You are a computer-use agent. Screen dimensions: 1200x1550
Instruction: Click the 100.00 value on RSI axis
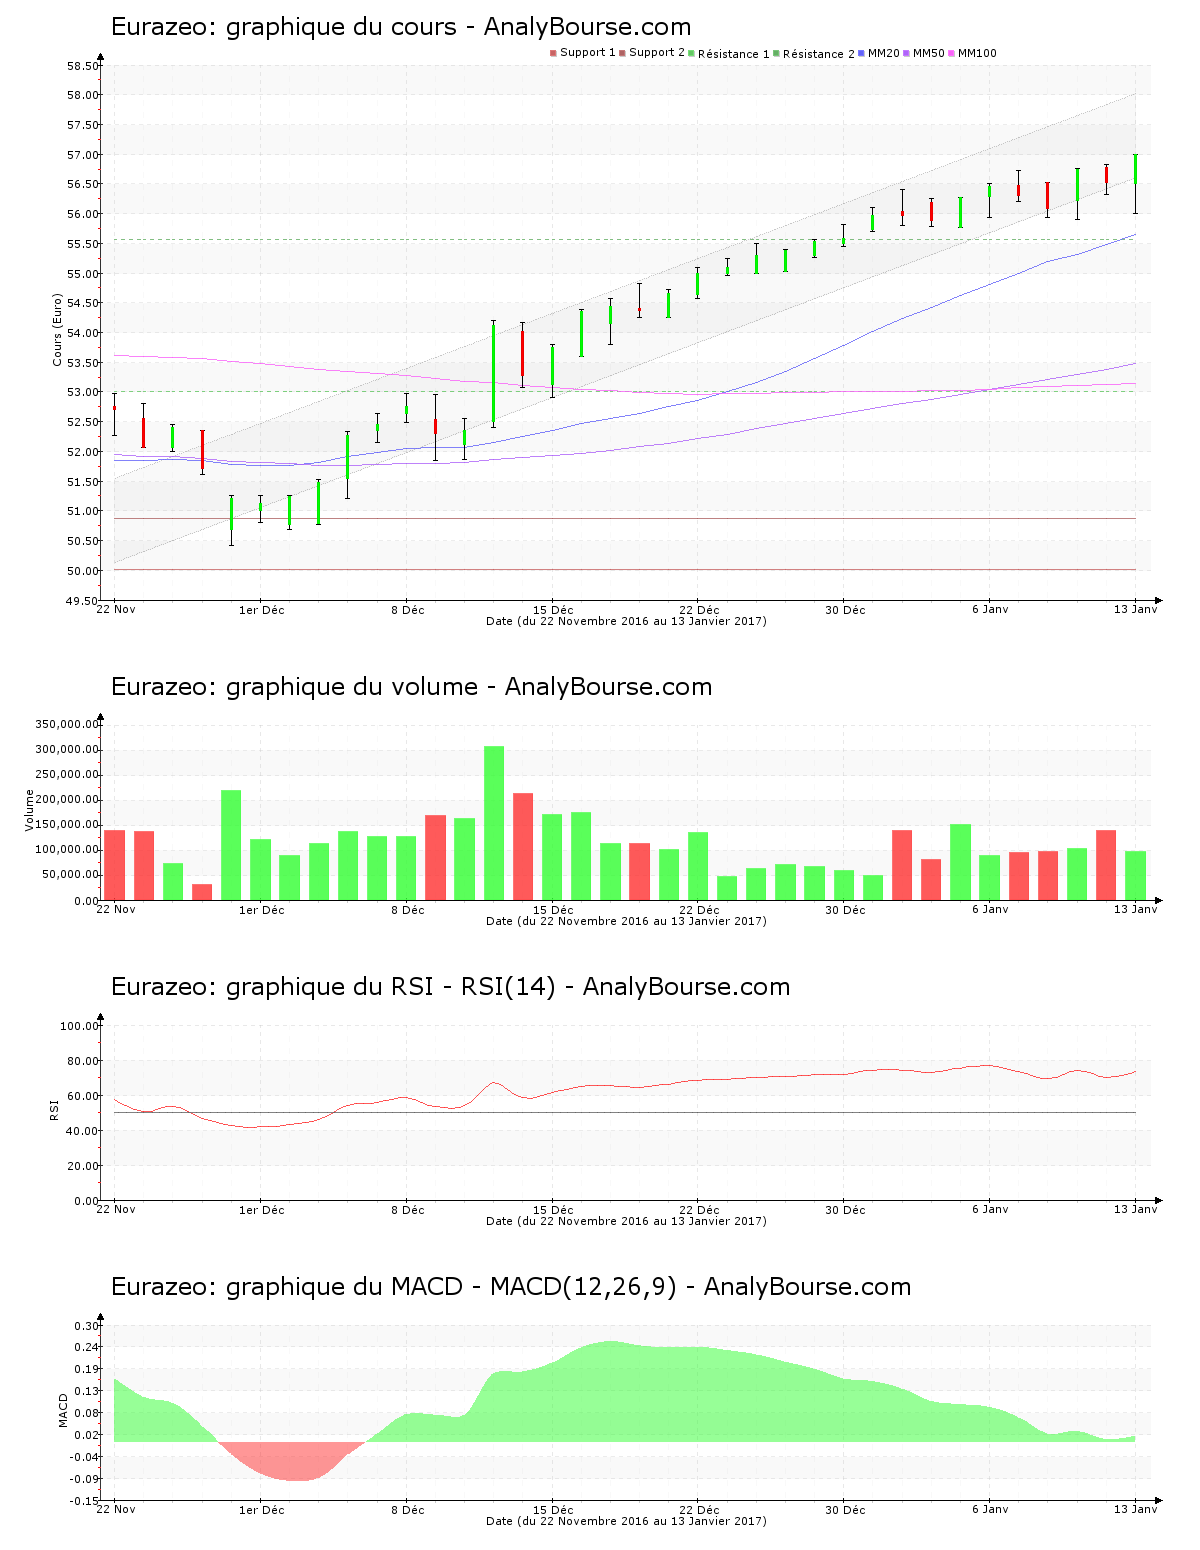pos(80,1026)
